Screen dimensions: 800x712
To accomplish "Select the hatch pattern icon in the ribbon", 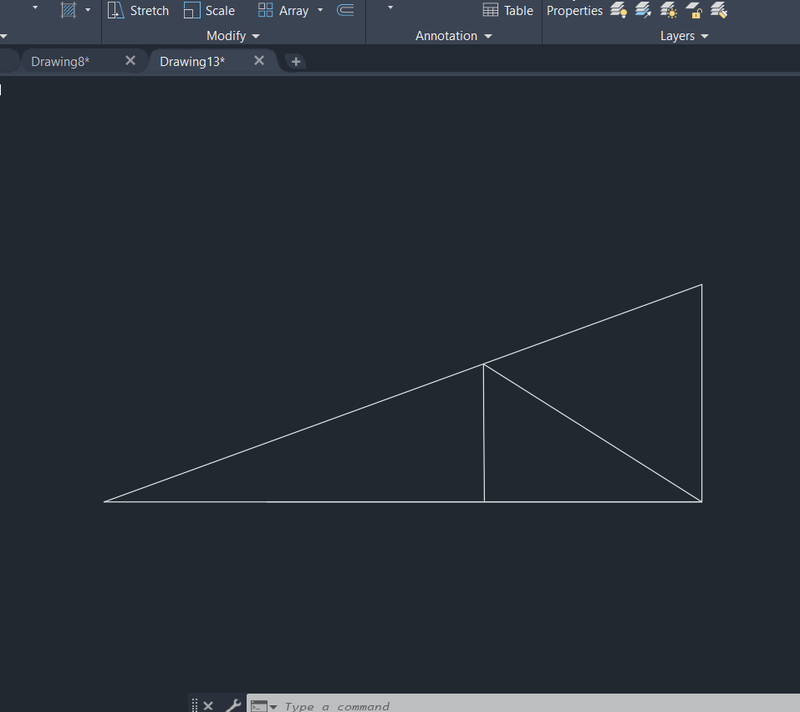I will [67, 10].
